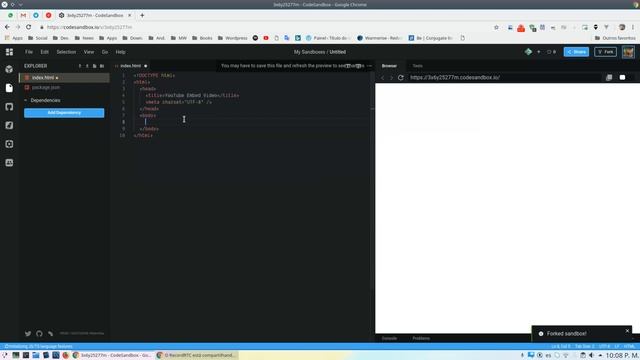The image size is (640, 360).
Task: Click the taskbar clock
Action: [x=622, y=356]
